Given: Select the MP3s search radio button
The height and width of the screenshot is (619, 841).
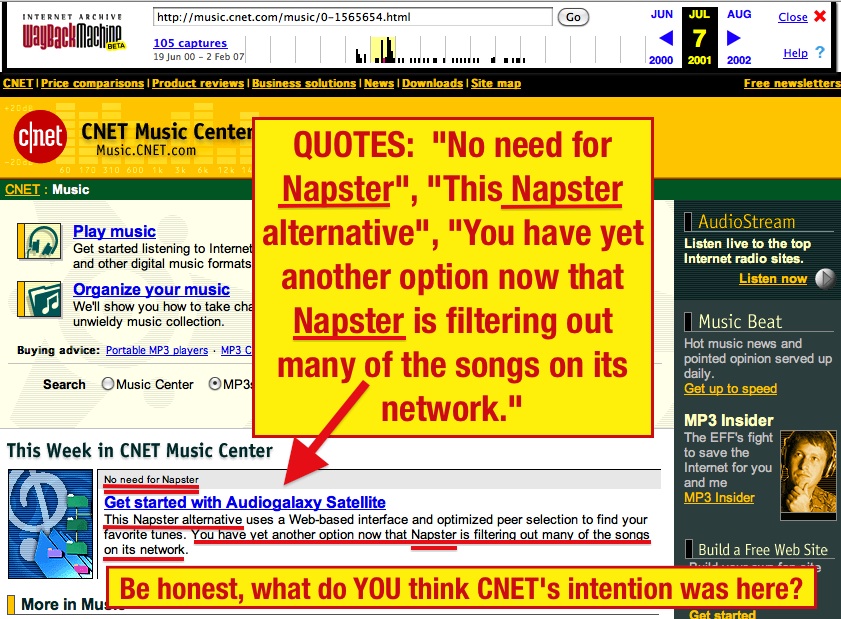Looking at the screenshot, I should point(215,384).
